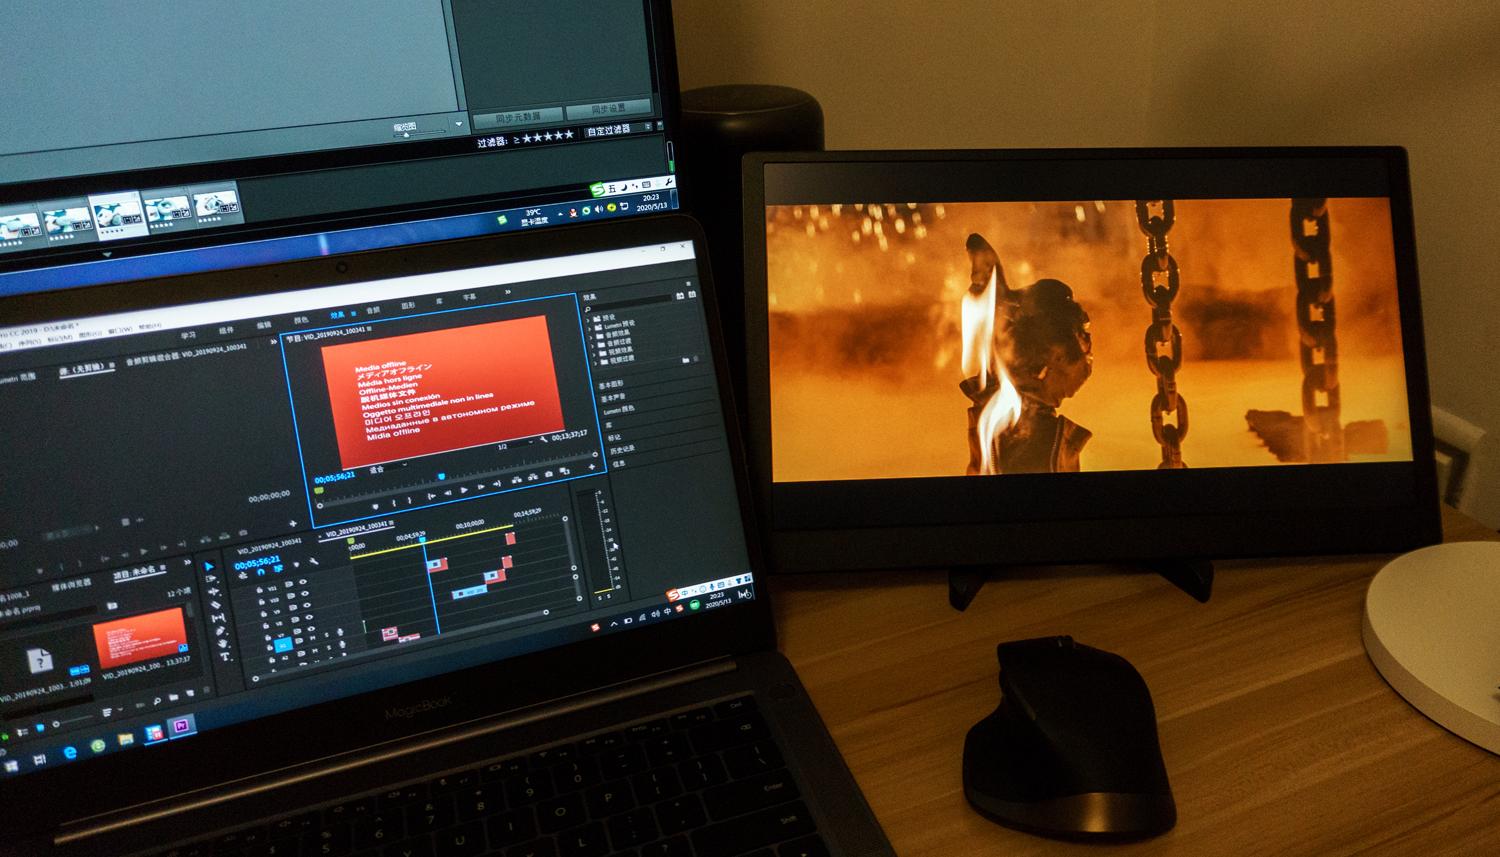Screen dimensions: 1500x857
Task: Open the 基本声音 panel
Action: [612, 397]
